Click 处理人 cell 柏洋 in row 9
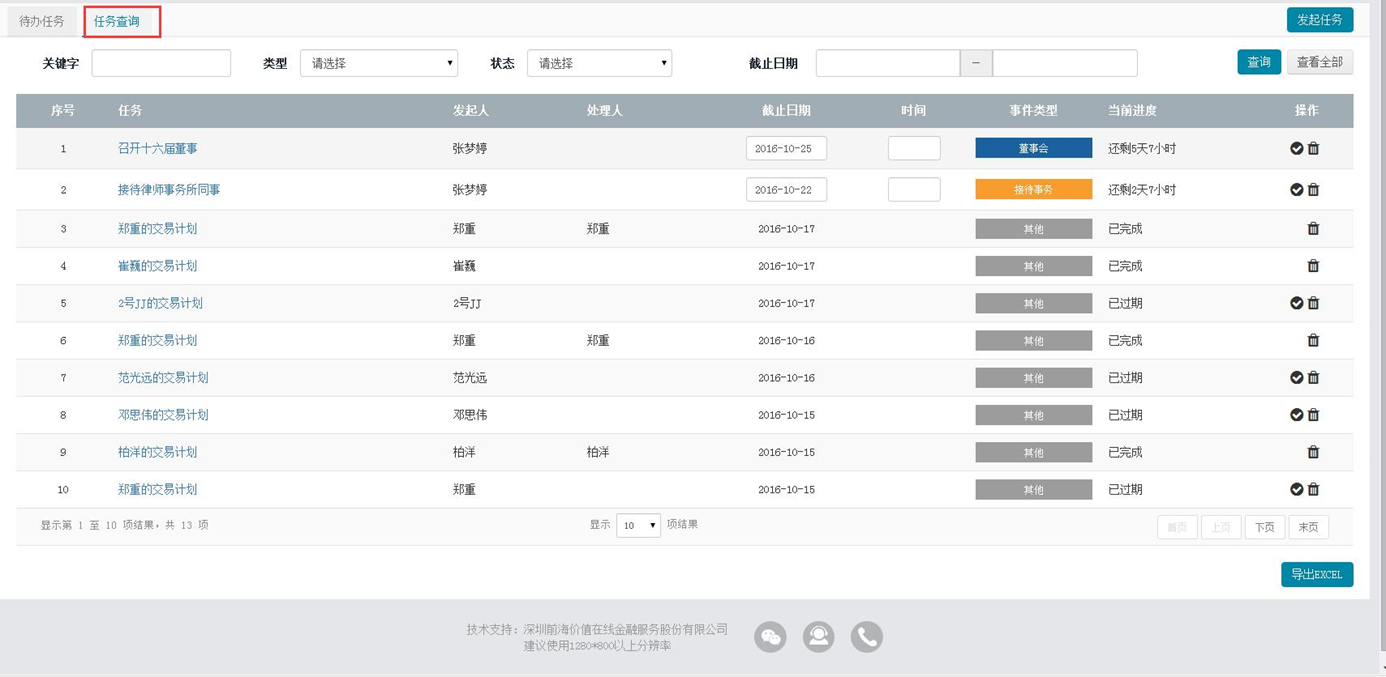Image resolution: width=1386 pixels, height=677 pixels. click(598, 452)
